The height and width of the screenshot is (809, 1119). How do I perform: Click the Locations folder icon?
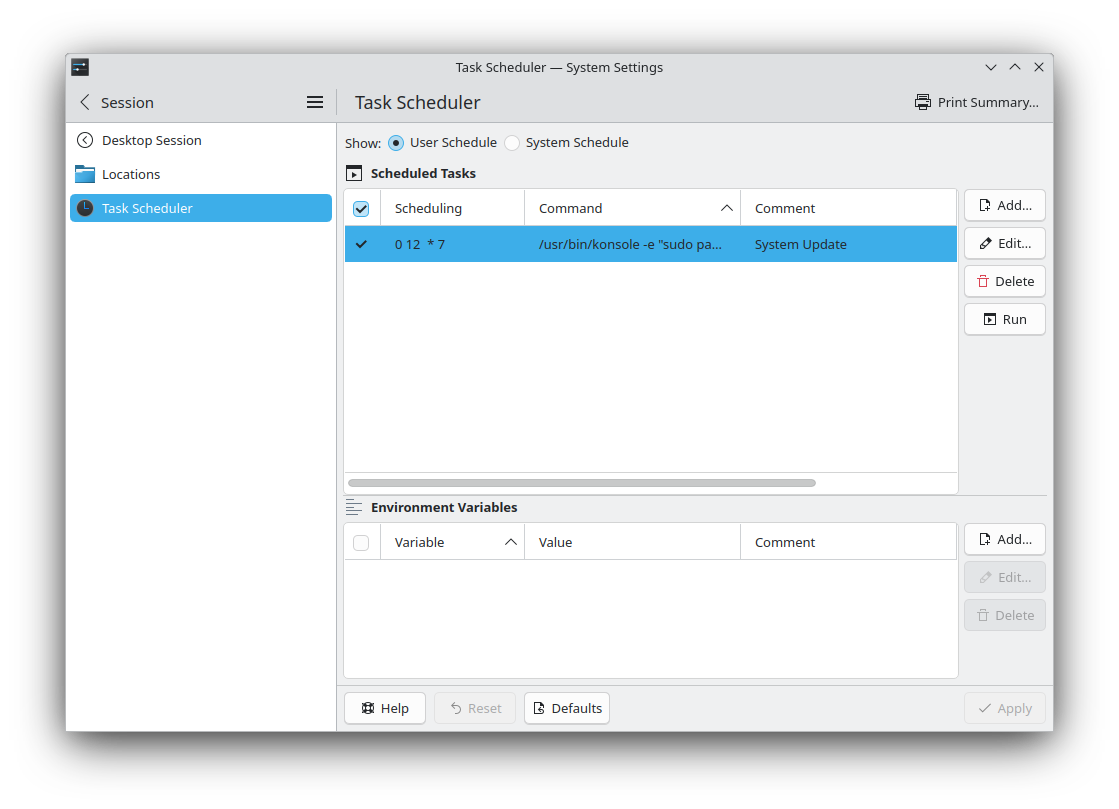pyautogui.click(x=85, y=174)
